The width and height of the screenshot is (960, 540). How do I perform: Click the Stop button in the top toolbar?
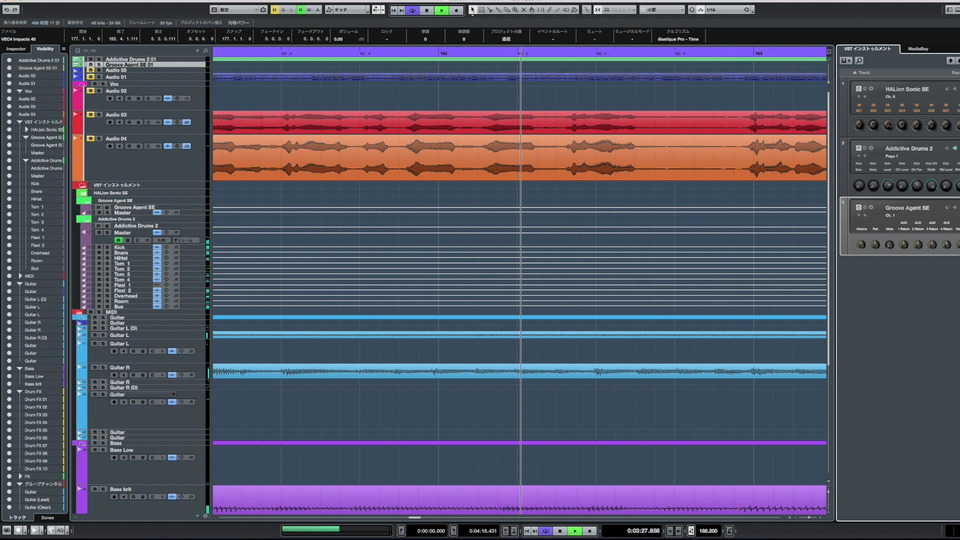tap(426, 10)
